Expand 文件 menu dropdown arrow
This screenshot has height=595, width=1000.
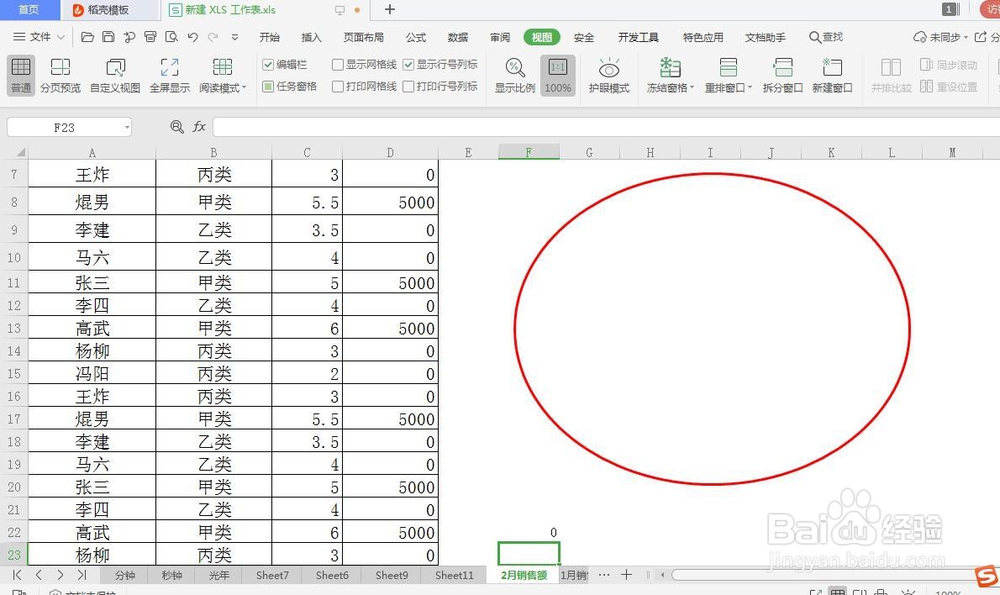pos(61,37)
